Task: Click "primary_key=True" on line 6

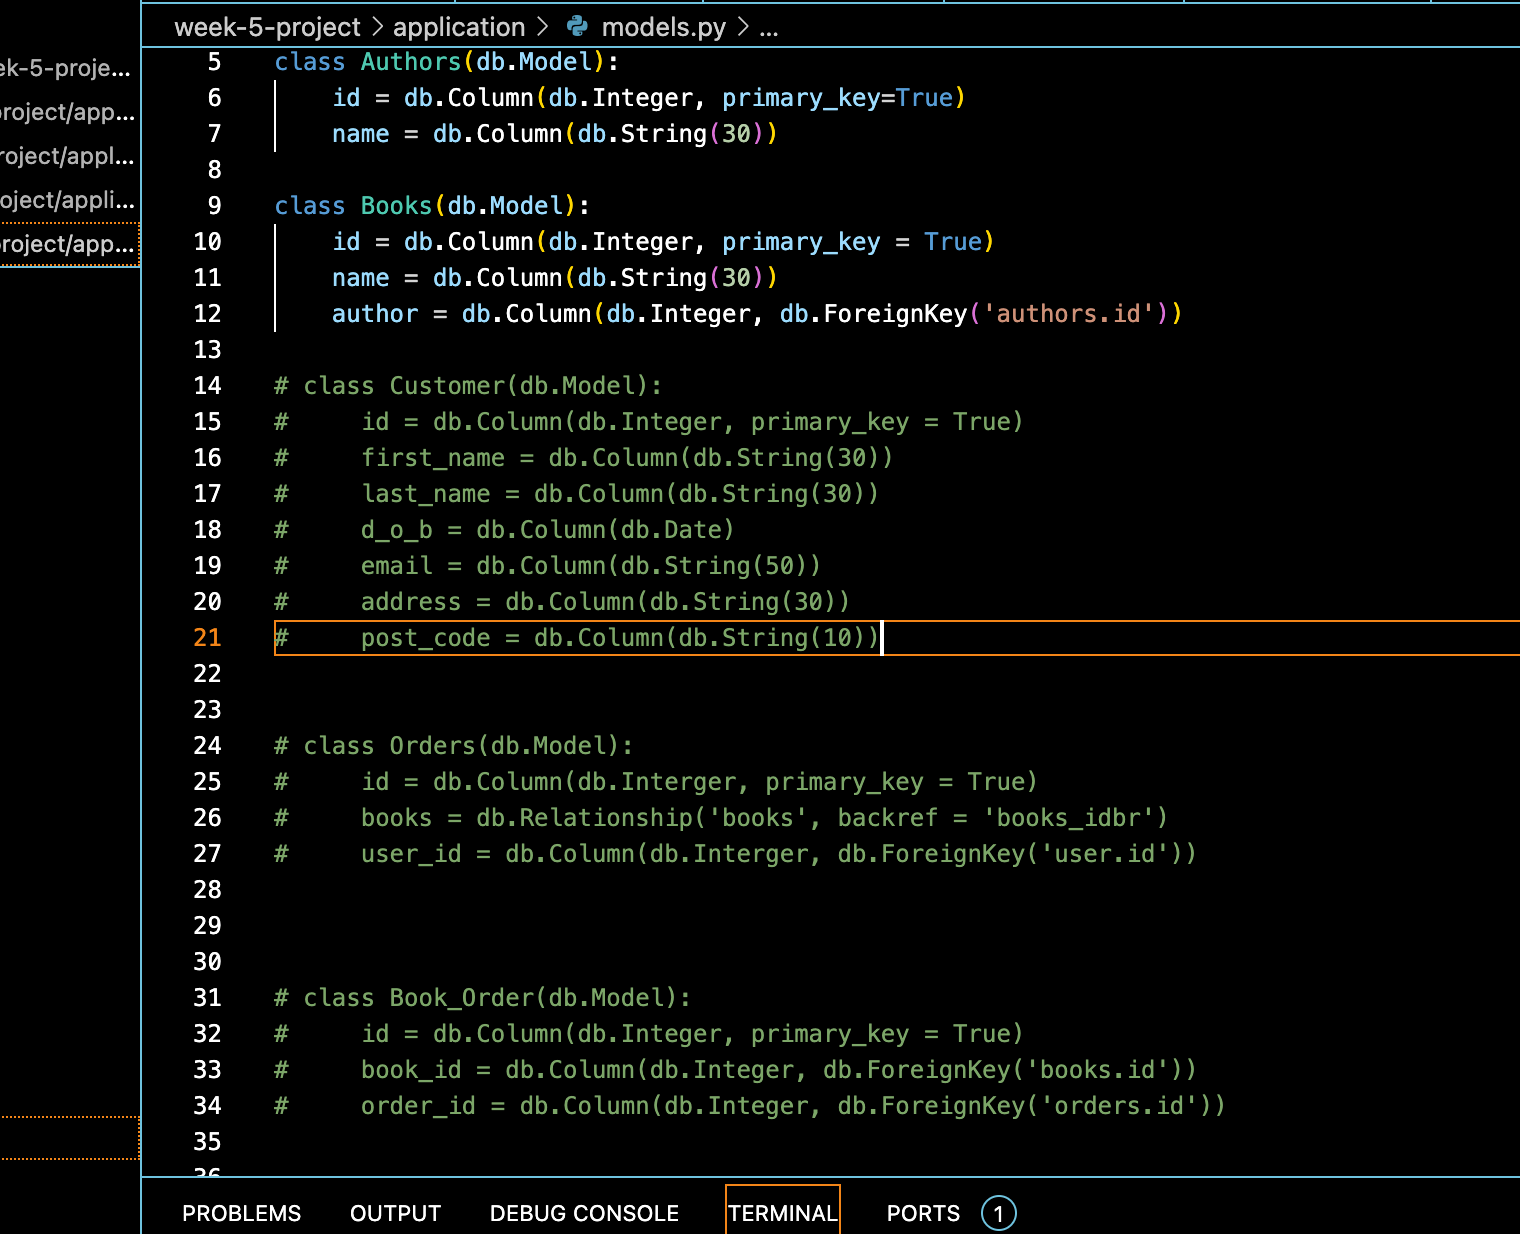Action: 838,98
